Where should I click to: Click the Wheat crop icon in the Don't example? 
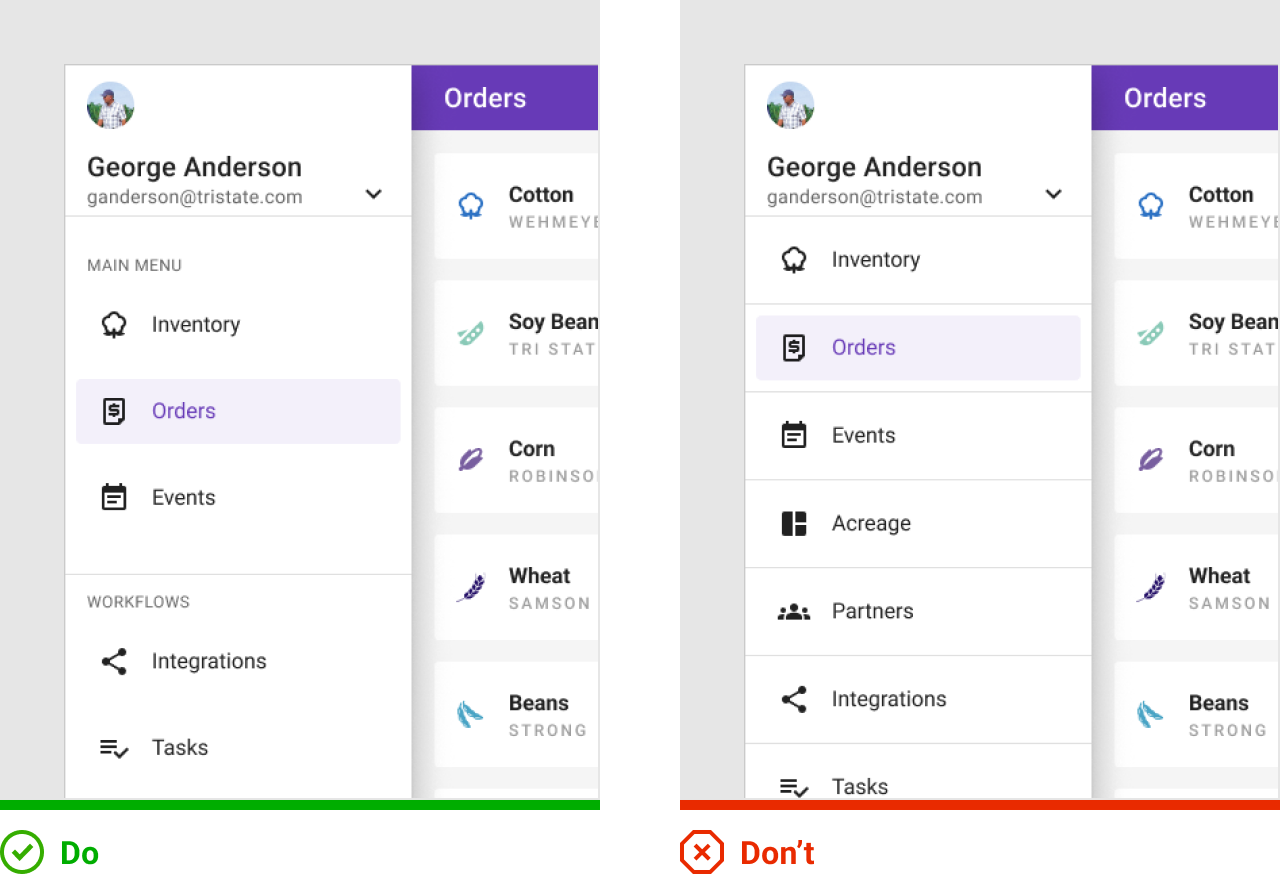(1151, 587)
